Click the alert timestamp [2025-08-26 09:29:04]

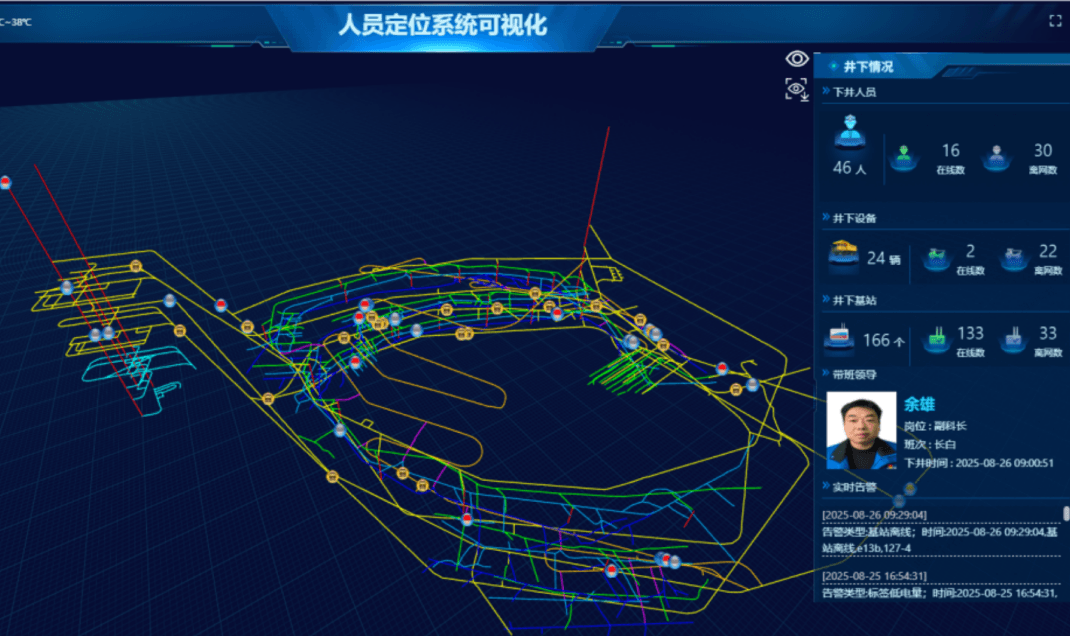tap(874, 515)
